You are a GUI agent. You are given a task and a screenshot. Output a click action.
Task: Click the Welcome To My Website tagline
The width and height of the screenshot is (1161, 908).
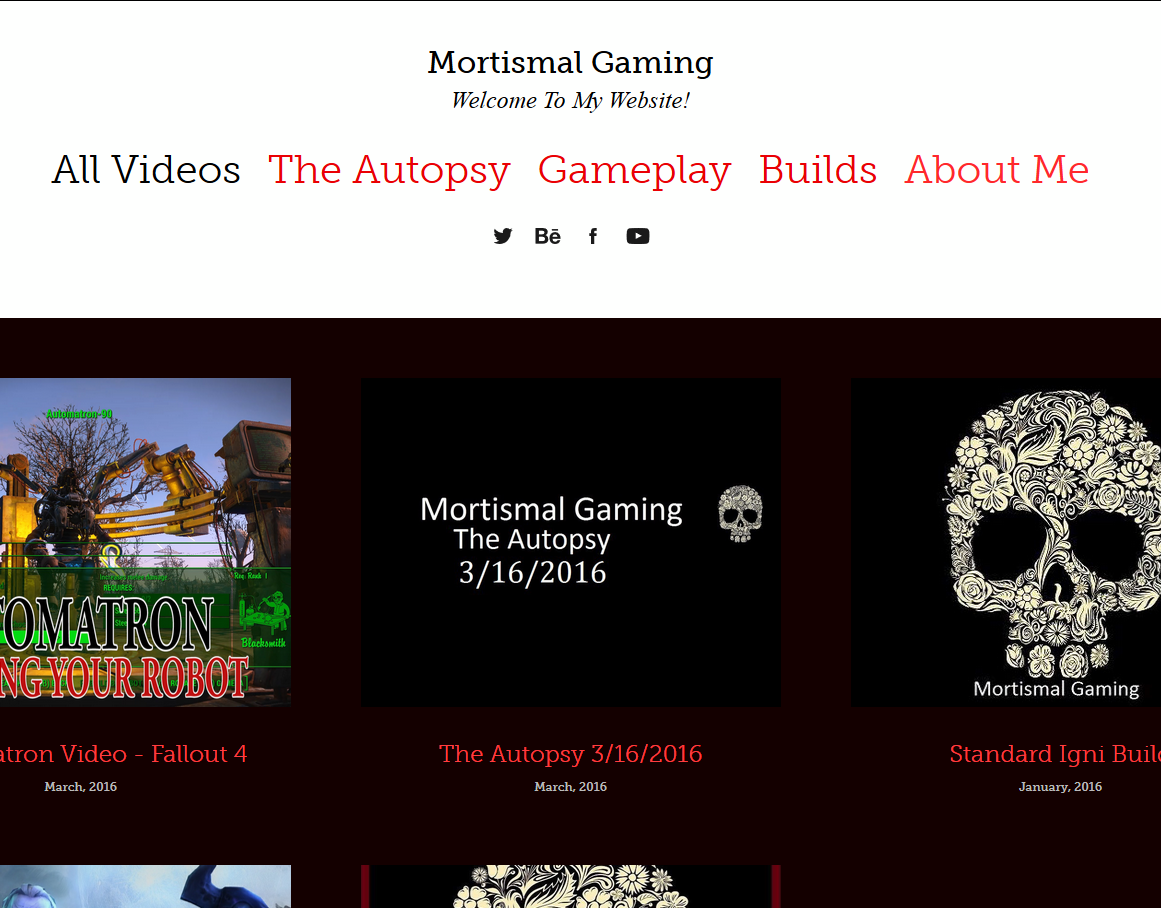tap(570, 101)
